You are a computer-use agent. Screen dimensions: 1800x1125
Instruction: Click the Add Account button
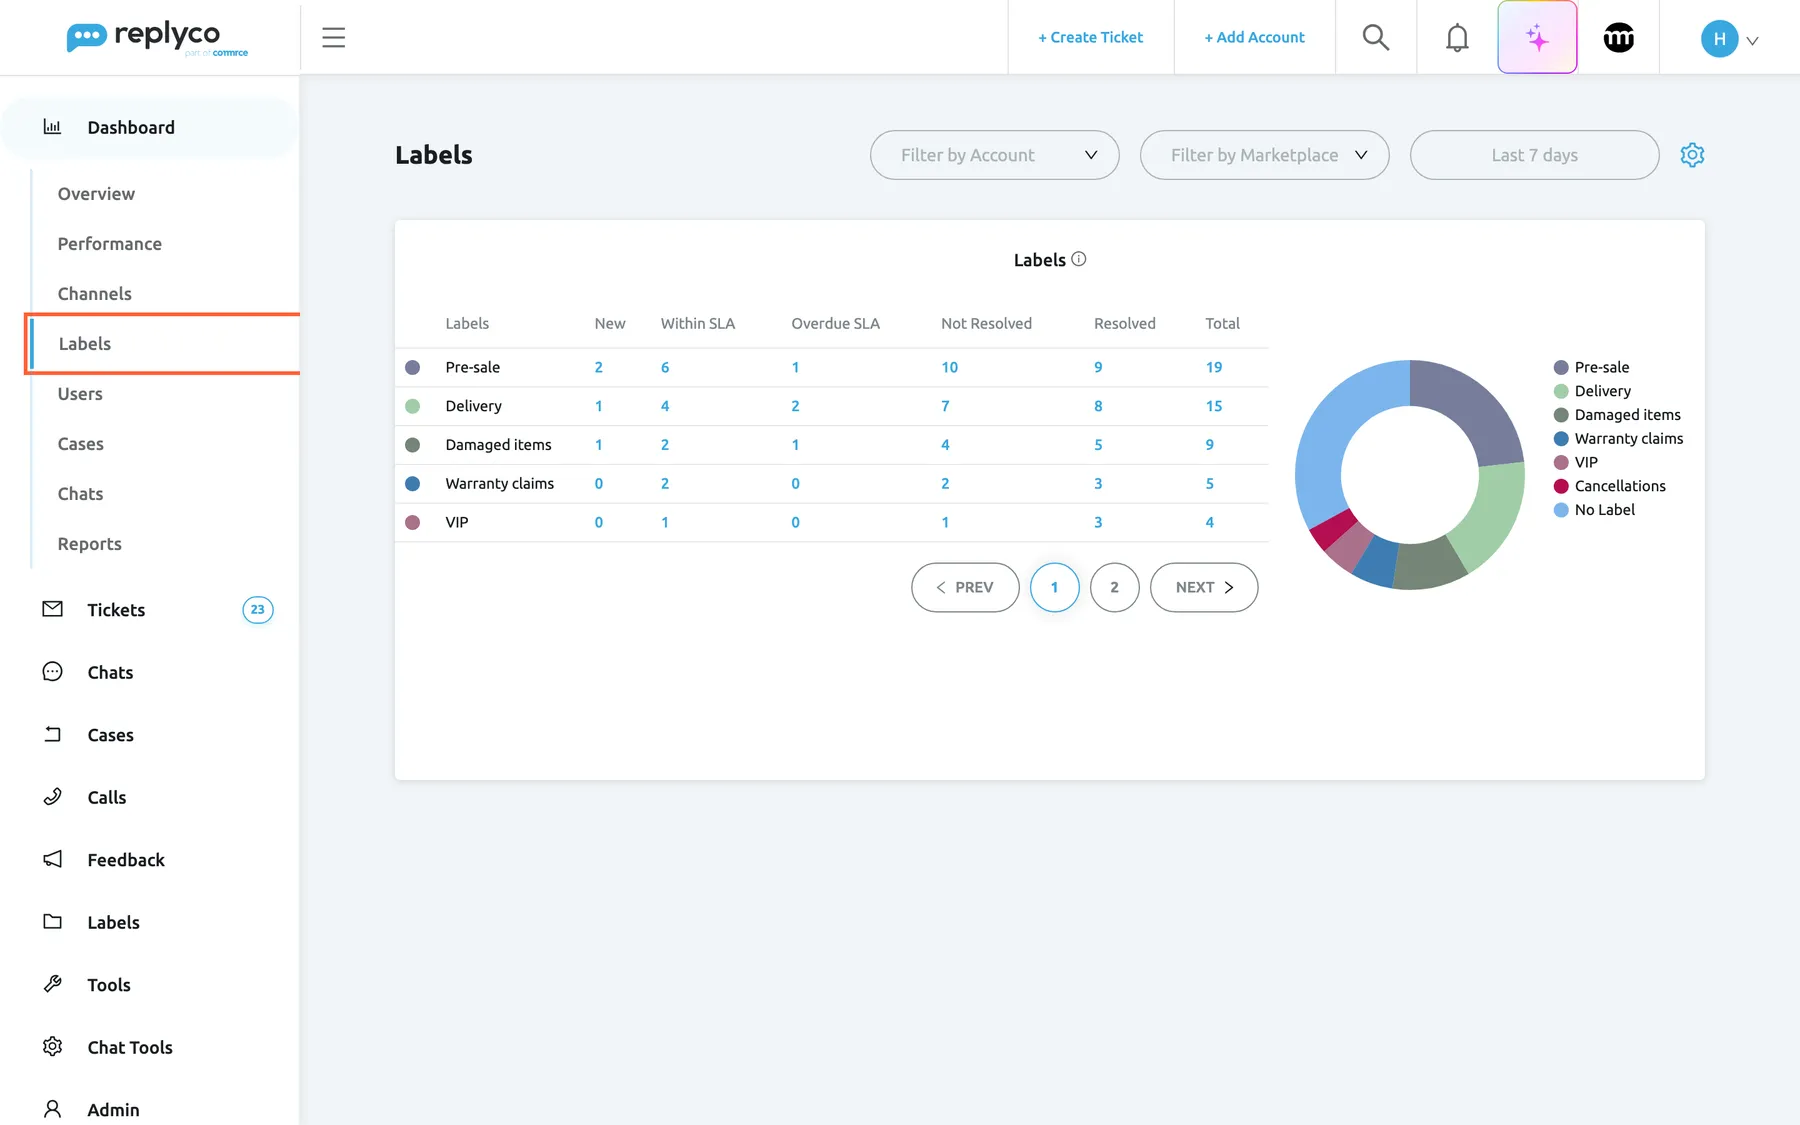[1254, 38]
